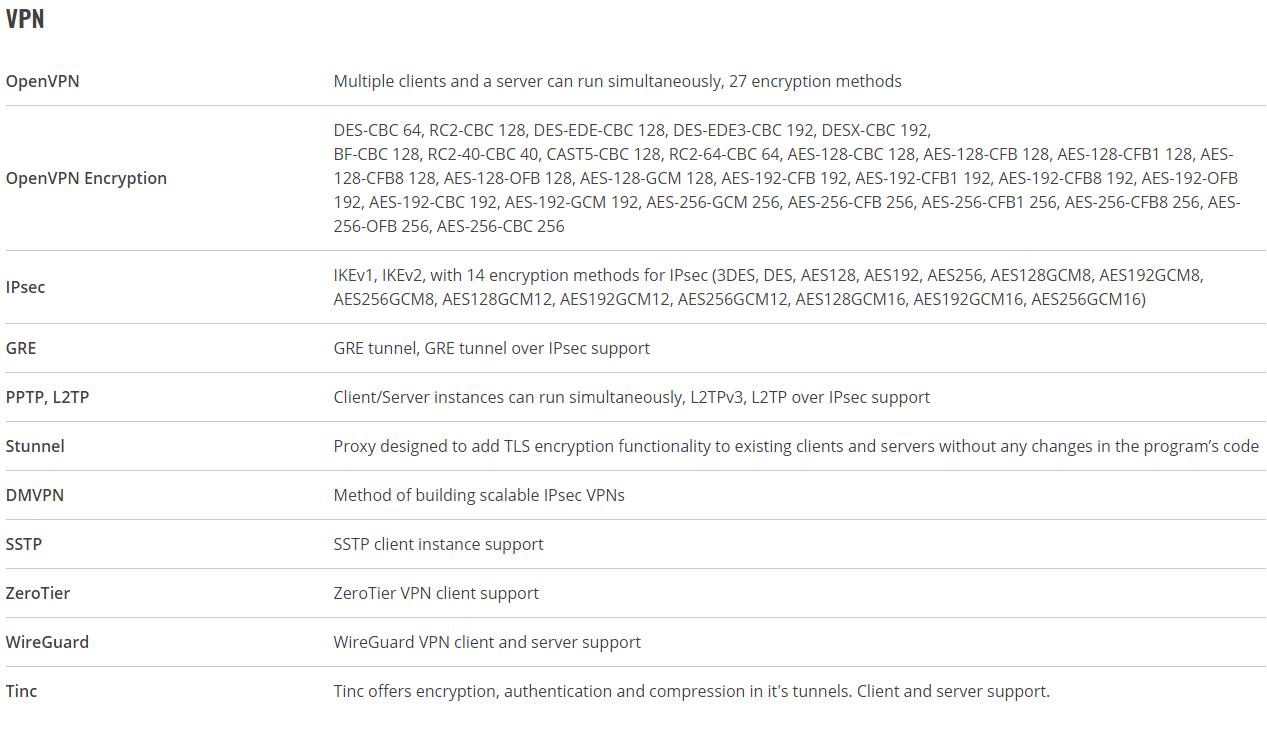Click 'GRE tunnel over IPsec support' text
The image size is (1267, 732).
point(537,348)
